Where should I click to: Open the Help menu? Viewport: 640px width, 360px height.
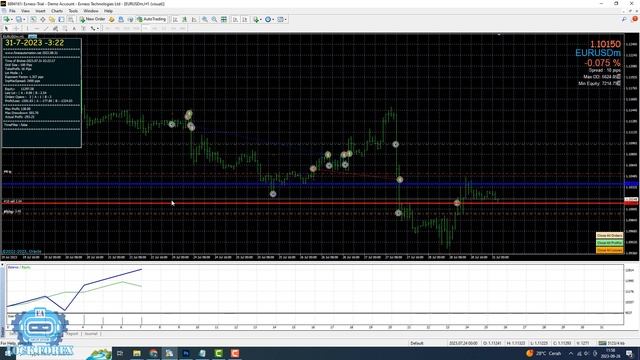click(108, 11)
